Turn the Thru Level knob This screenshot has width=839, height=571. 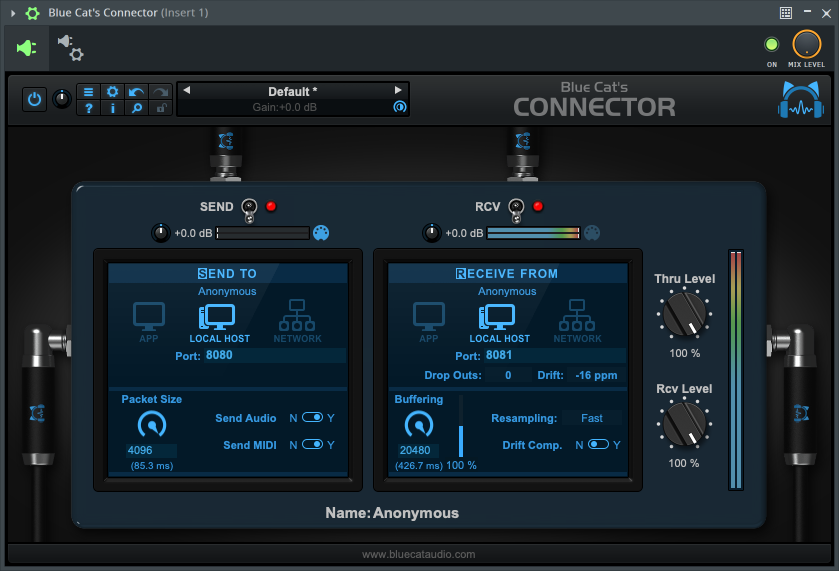pos(684,314)
